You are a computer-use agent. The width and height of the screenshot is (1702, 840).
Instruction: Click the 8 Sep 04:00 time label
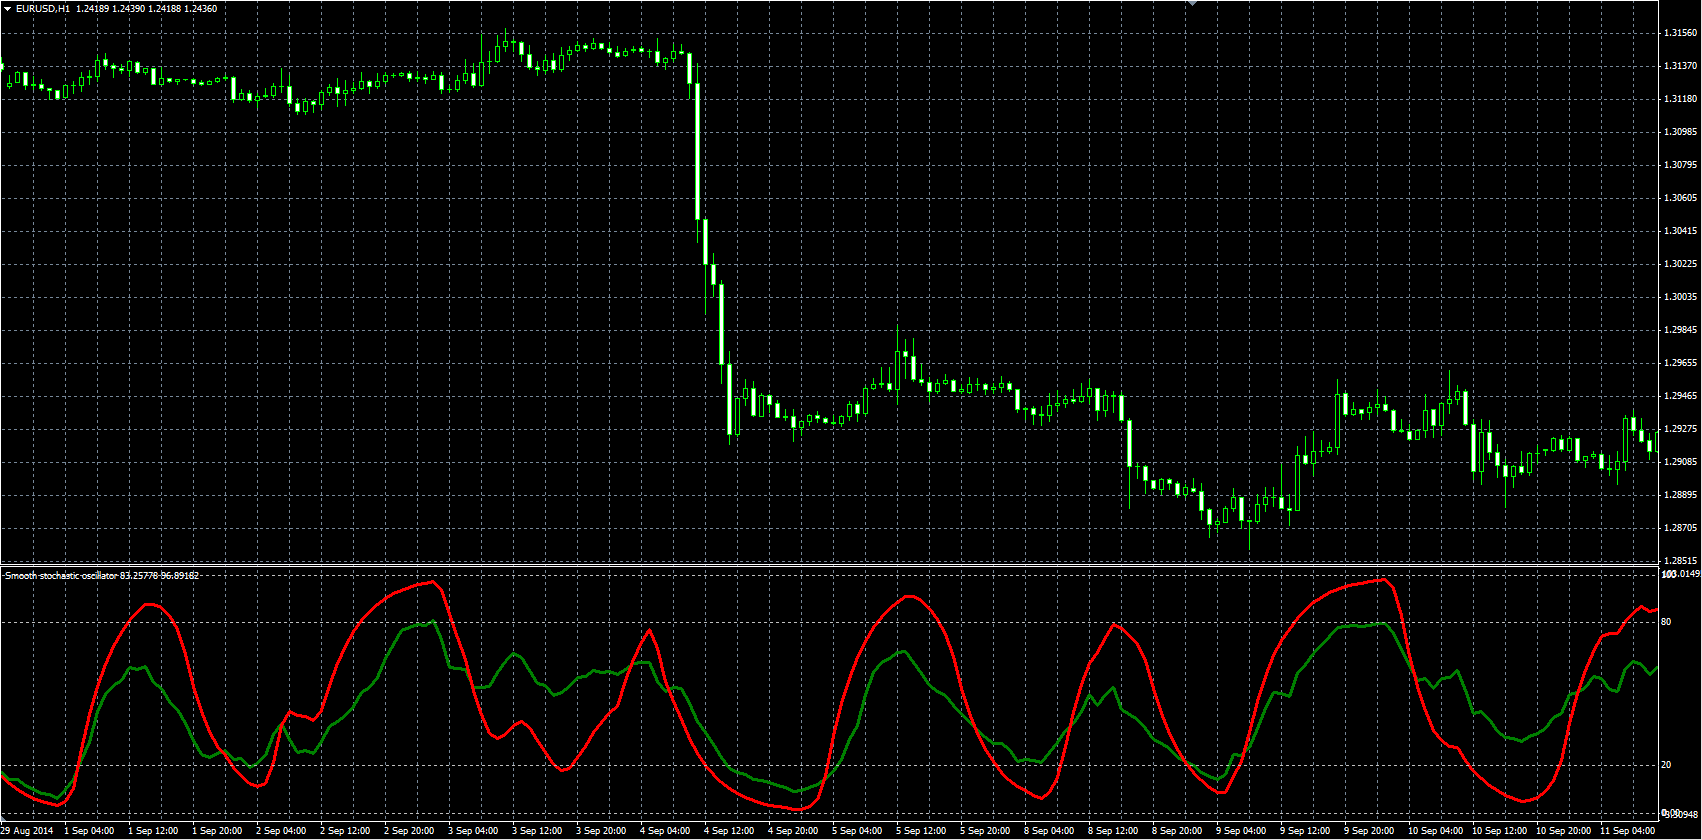click(x=1049, y=831)
